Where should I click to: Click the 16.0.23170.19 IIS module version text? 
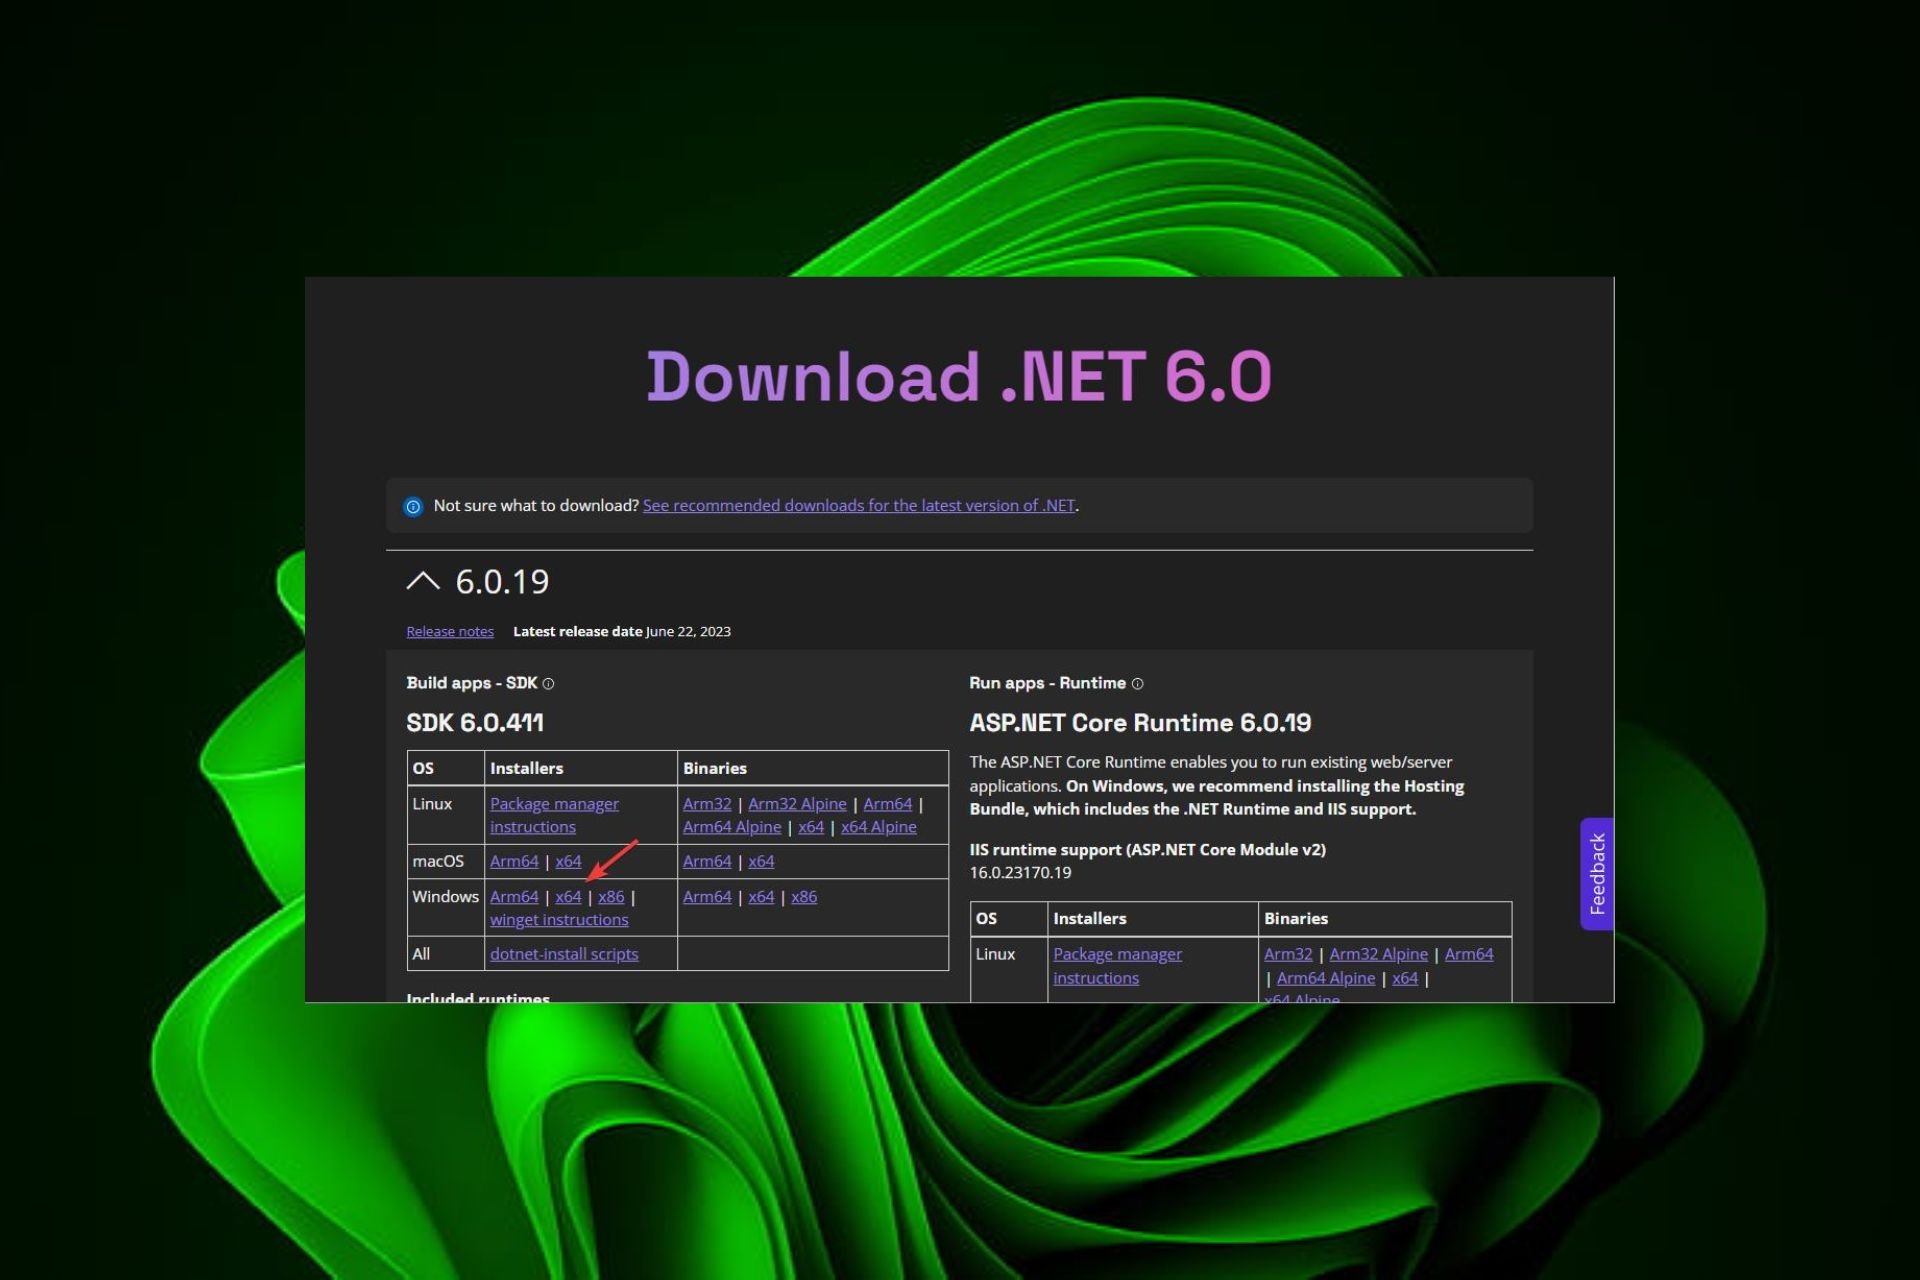(x=1020, y=873)
